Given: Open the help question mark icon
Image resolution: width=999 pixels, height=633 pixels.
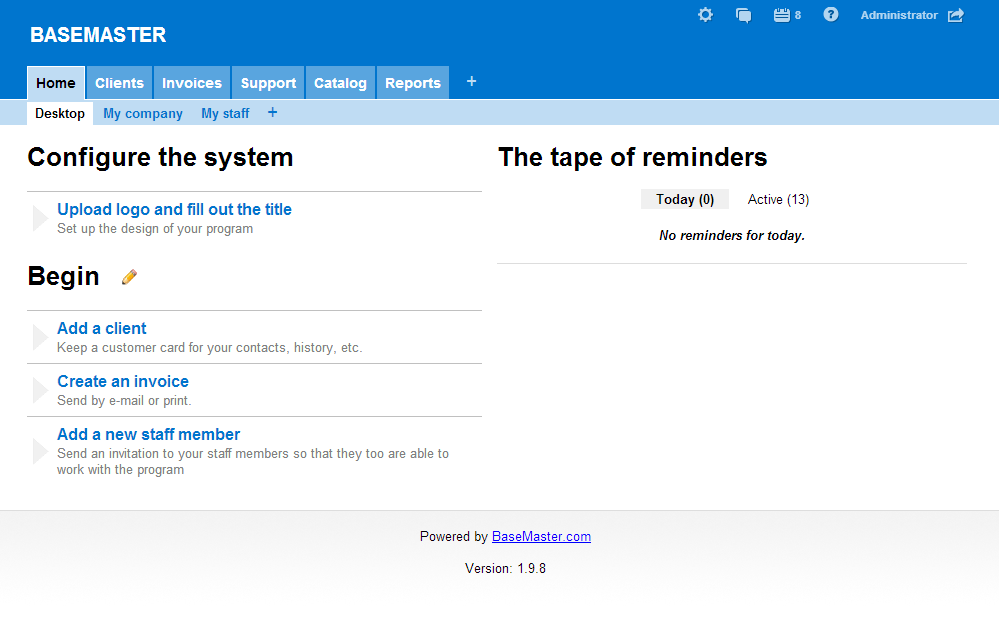Looking at the screenshot, I should tap(831, 14).
